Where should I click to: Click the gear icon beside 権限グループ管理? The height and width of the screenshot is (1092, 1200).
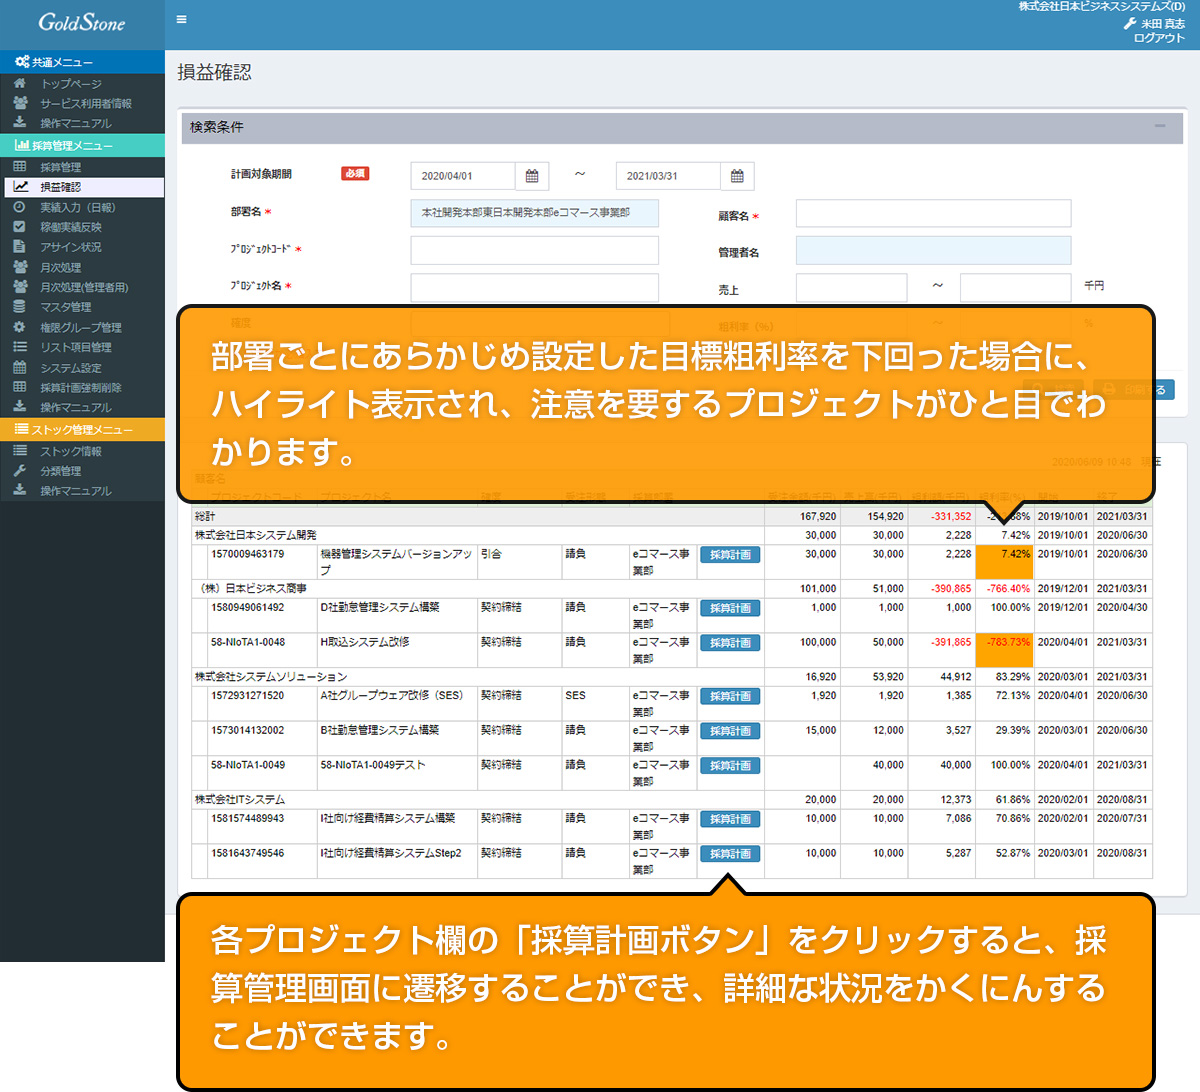[x=20, y=327]
